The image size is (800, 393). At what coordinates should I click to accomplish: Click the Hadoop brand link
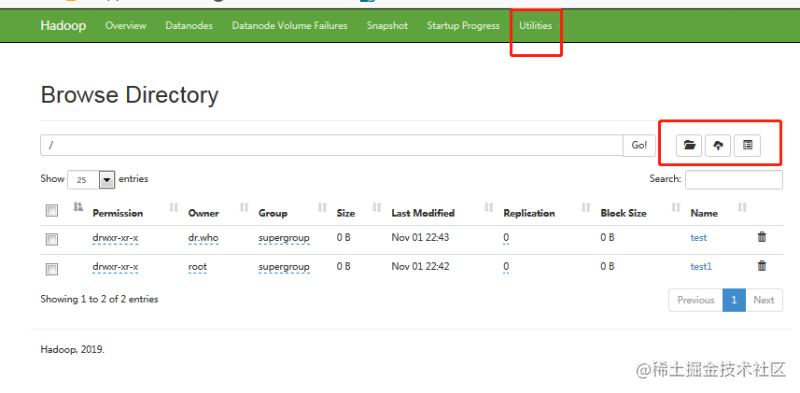coord(63,26)
